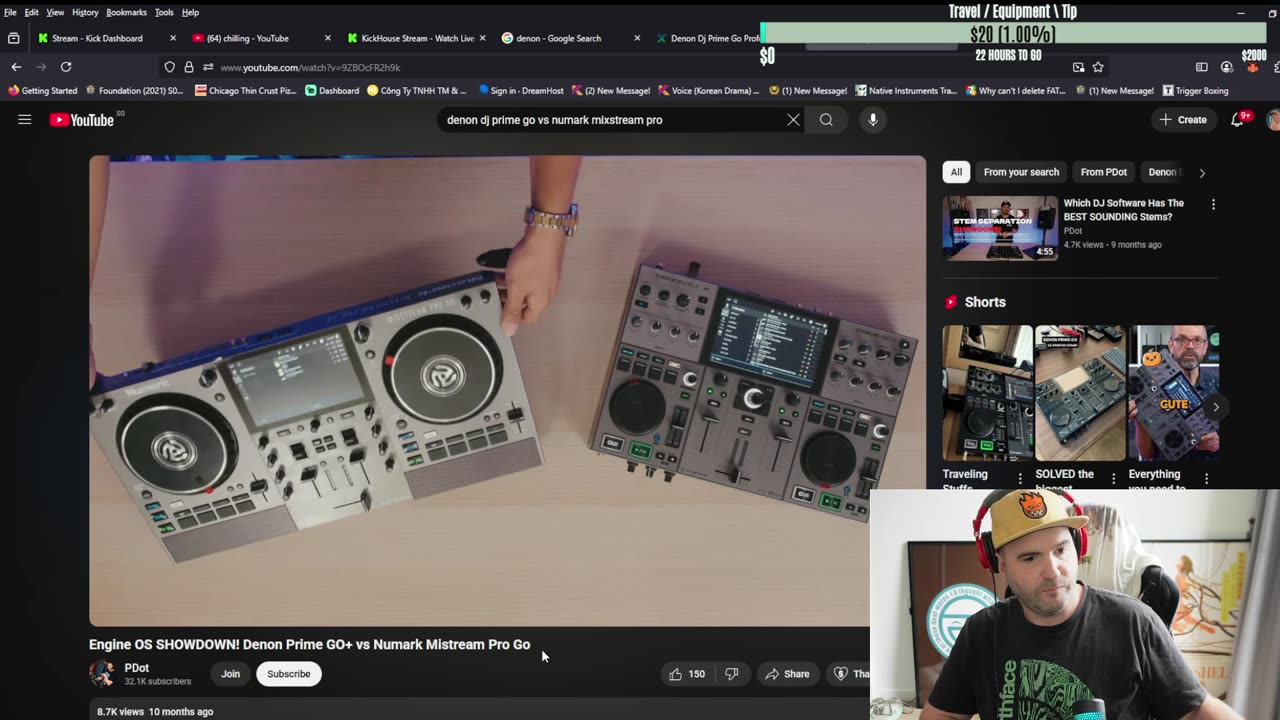Open the Bookmarks menu
This screenshot has height=720, width=1280.
pos(126,12)
